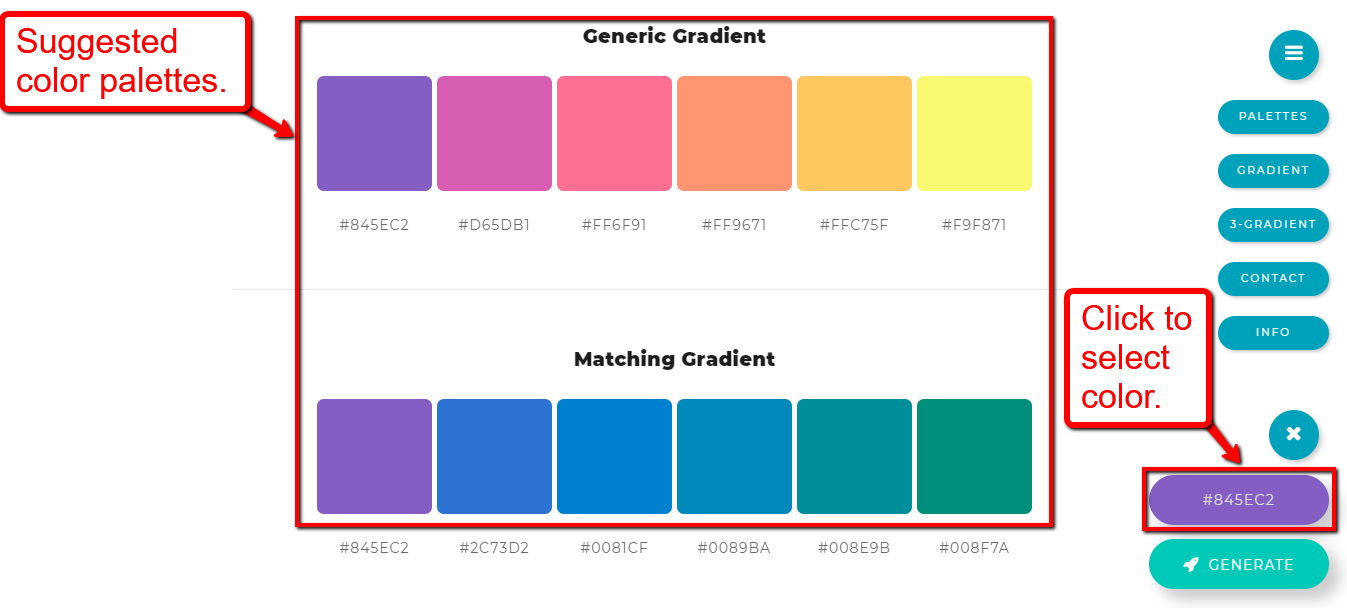Select the #845EC2 color pill near Generate
This screenshot has width=1347, height=608.
[x=1238, y=499]
